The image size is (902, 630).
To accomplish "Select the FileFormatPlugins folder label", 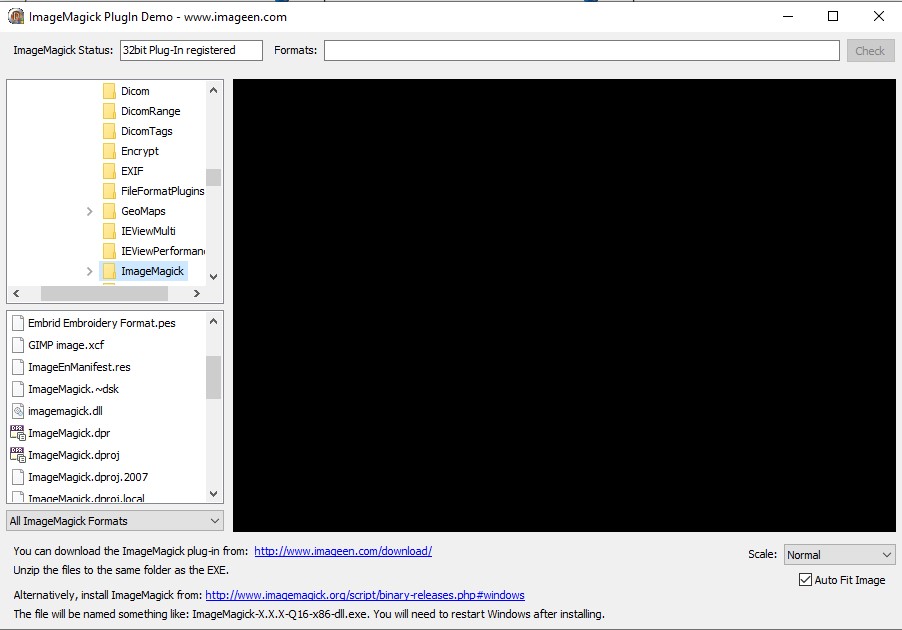I will point(163,191).
